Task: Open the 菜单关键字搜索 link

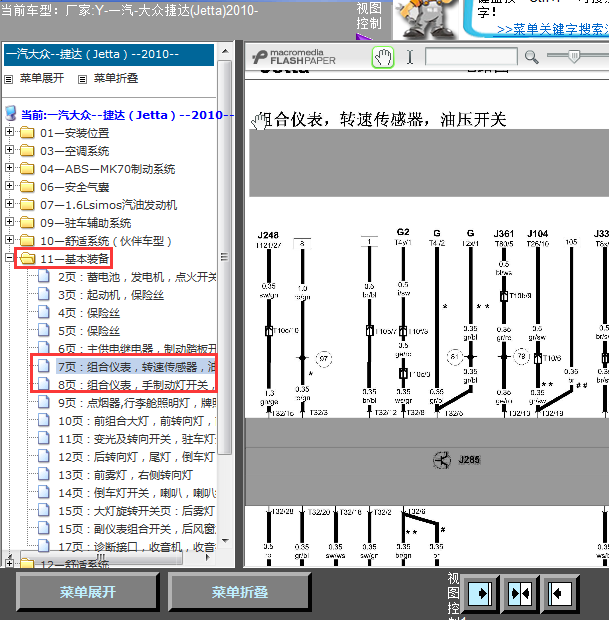Action: (x=552, y=30)
